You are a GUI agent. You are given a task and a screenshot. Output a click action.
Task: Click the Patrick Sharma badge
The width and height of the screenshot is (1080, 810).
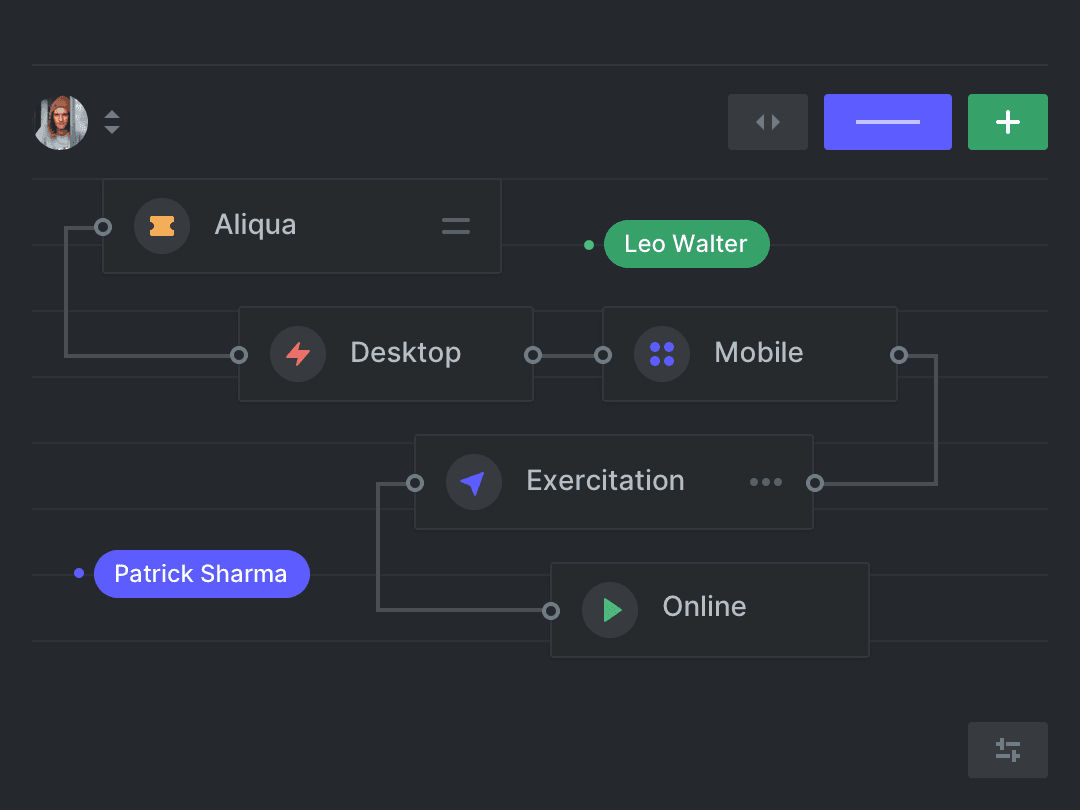coord(201,573)
